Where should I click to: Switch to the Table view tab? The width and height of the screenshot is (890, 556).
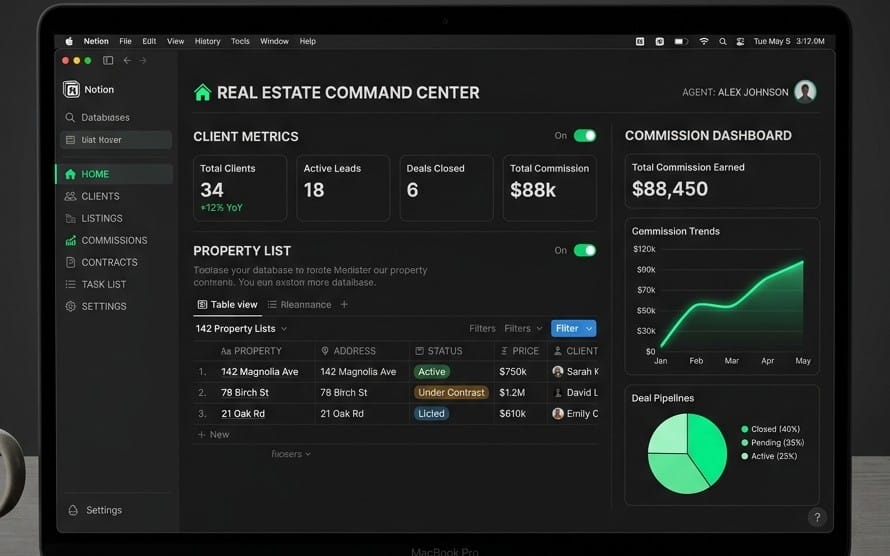click(228, 305)
